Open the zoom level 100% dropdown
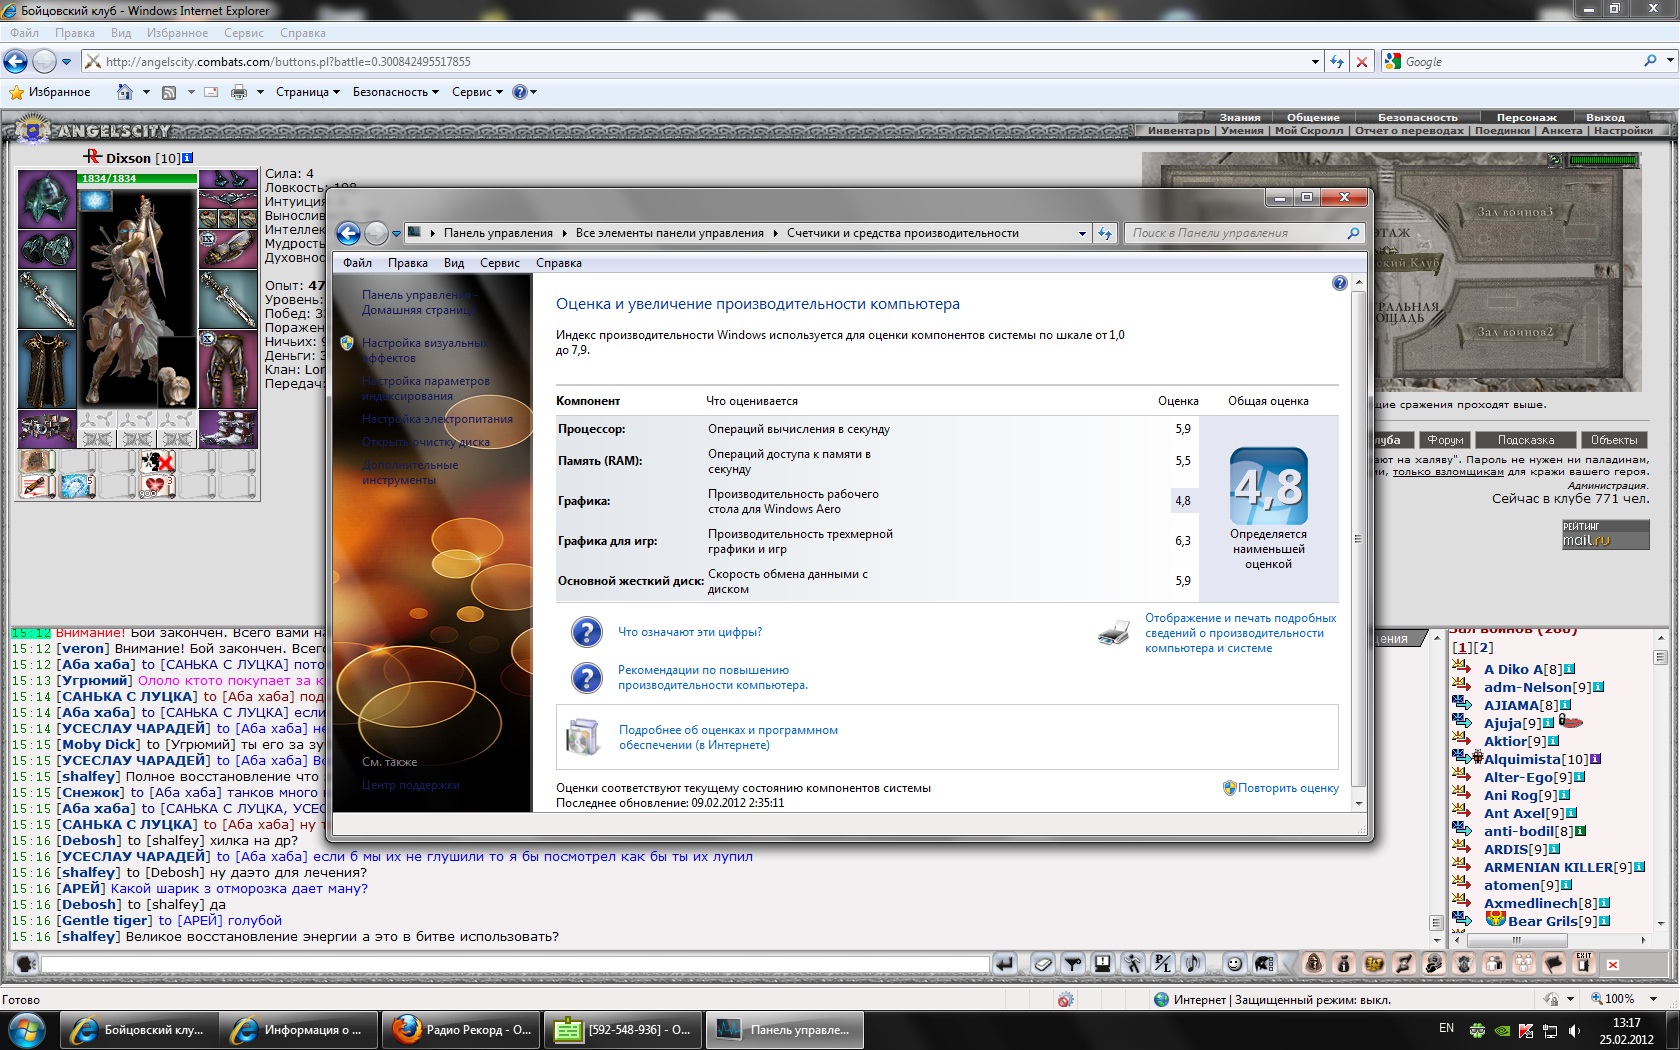 coord(1653,999)
